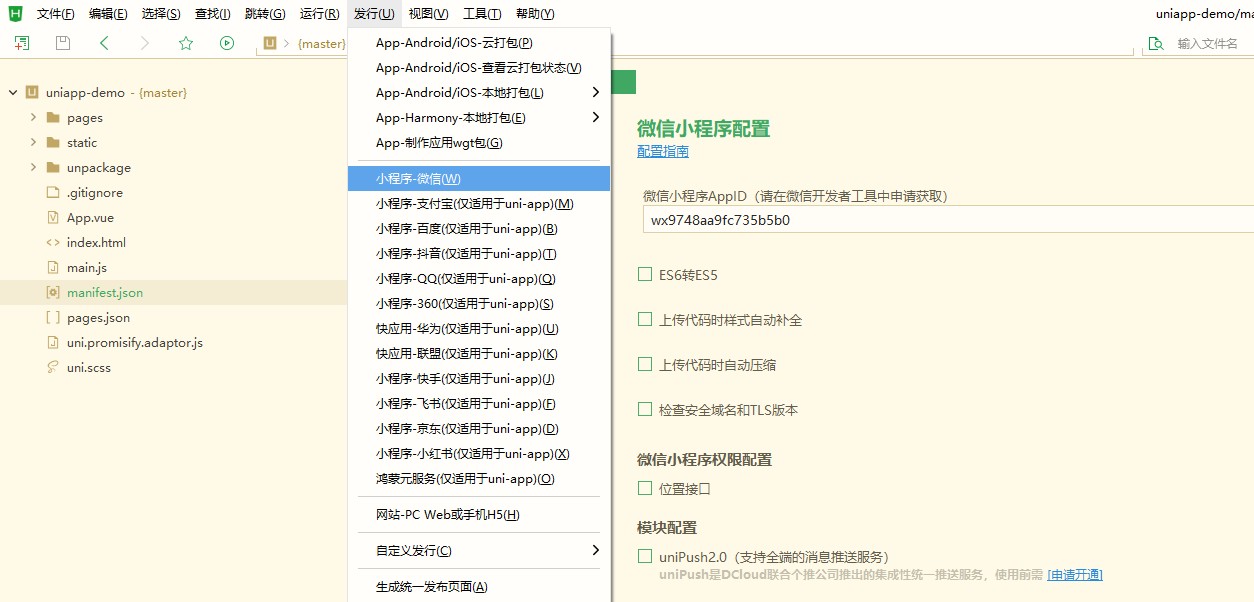Click the manifest.json file icon

pos(53,293)
